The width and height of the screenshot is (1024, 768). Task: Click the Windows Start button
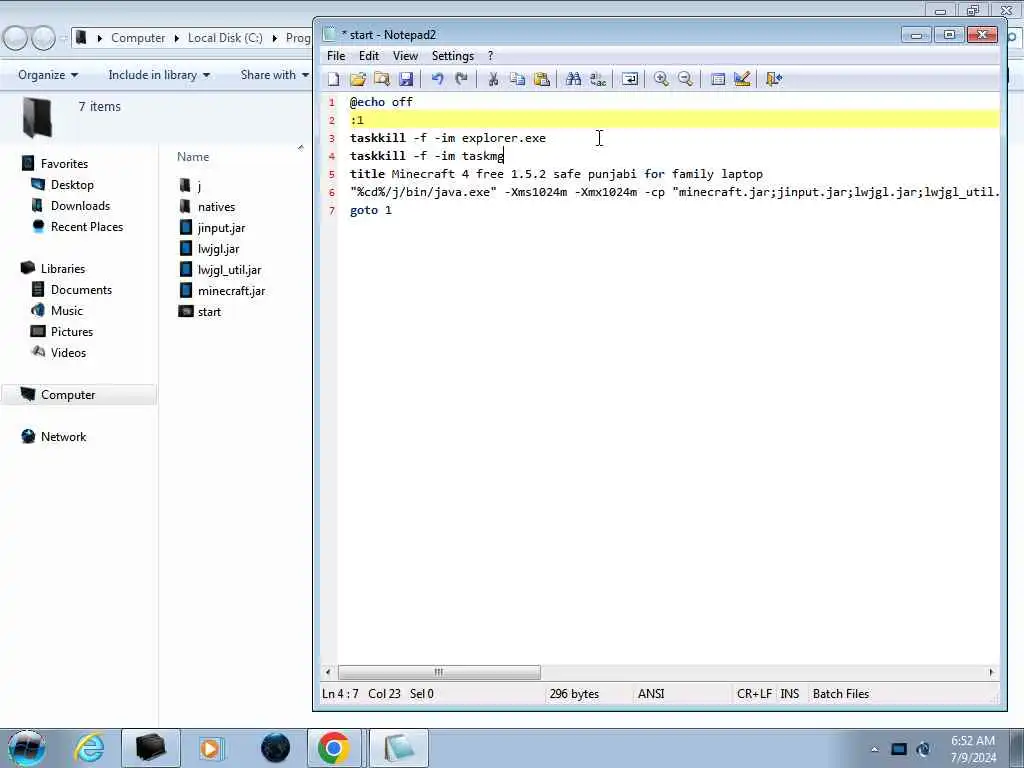point(26,748)
